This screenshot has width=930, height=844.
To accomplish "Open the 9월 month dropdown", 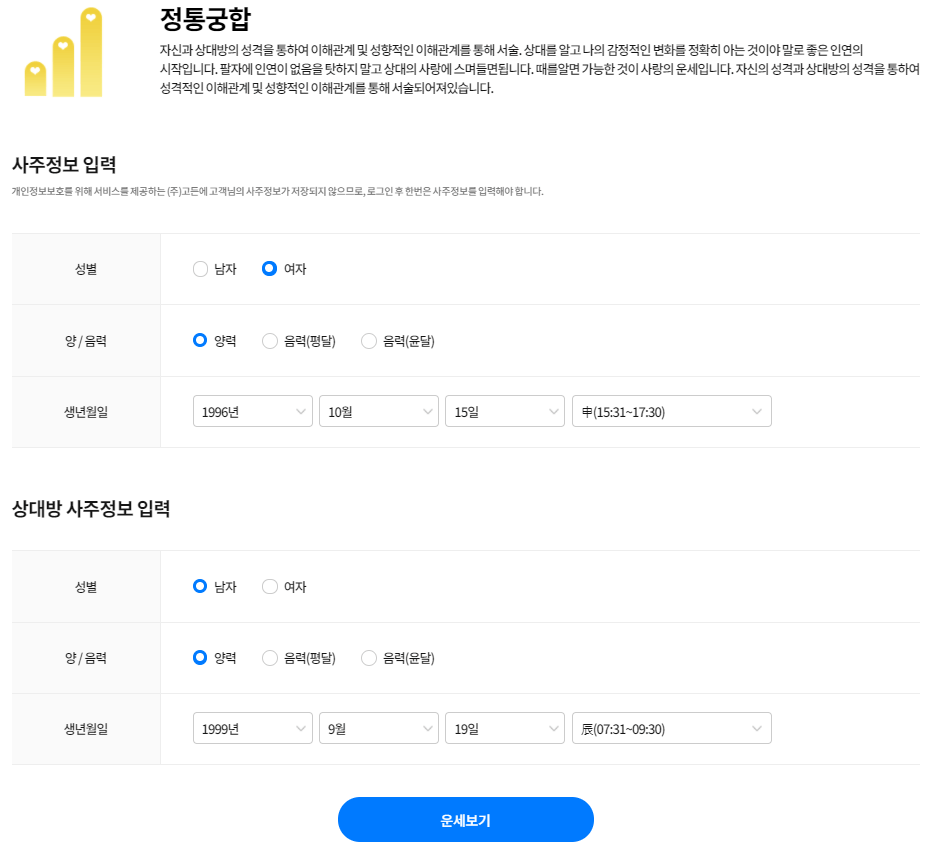I will coord(378,727).
